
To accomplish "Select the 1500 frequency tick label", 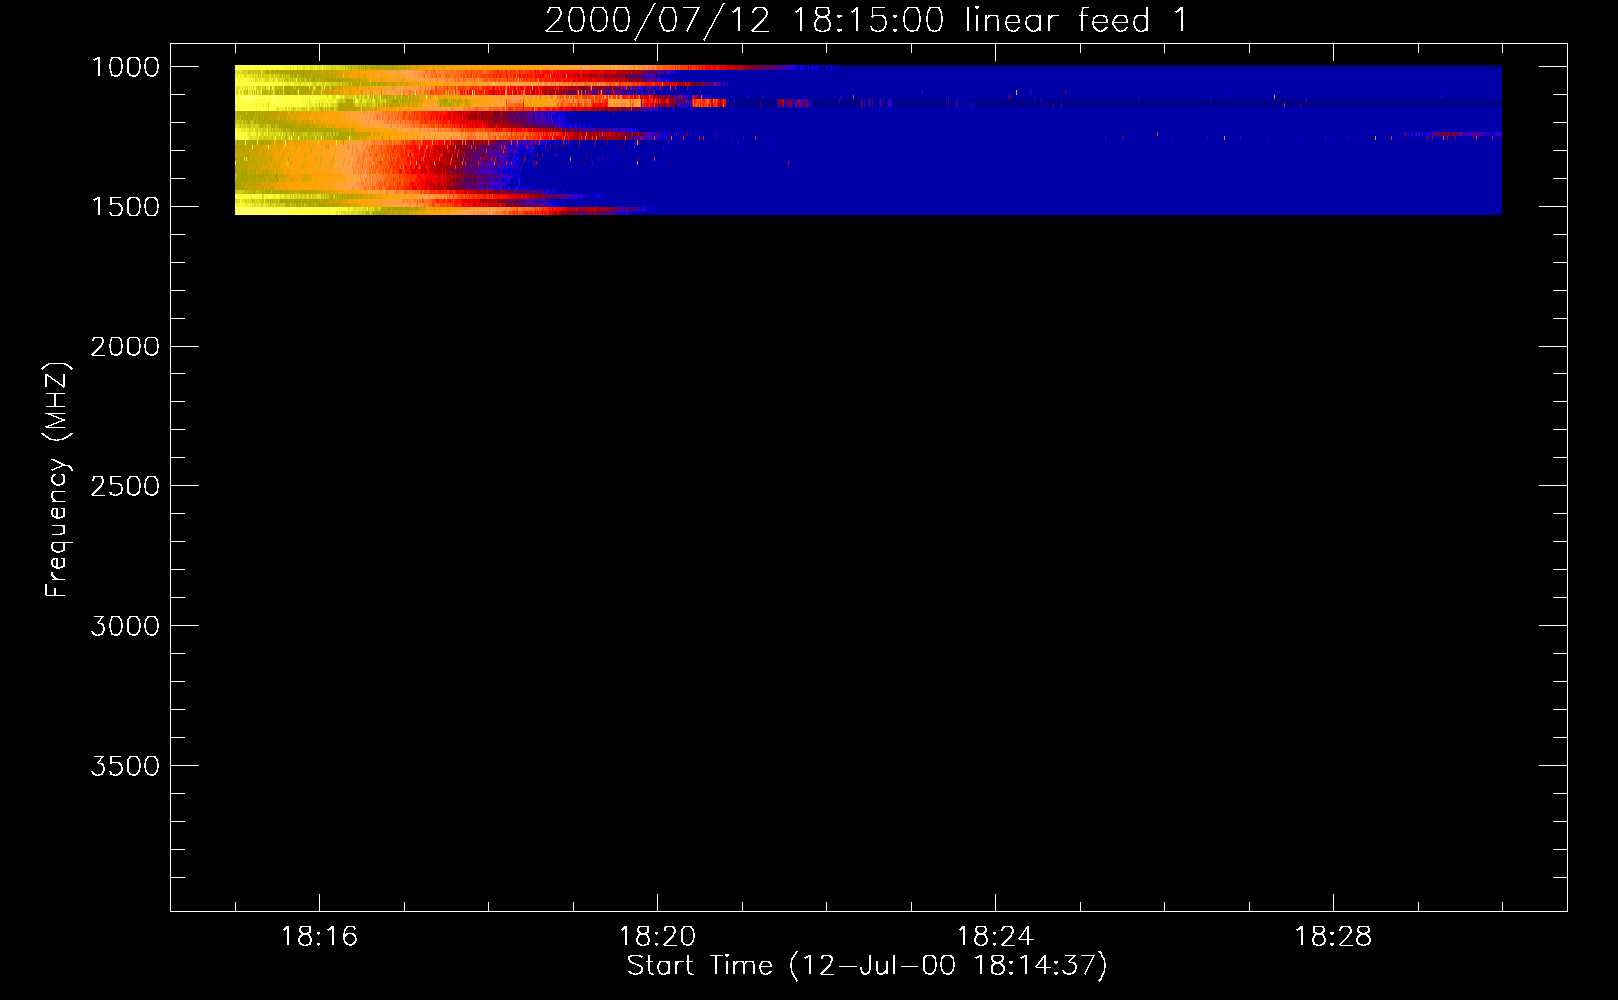I will click(x=125, y=207).
